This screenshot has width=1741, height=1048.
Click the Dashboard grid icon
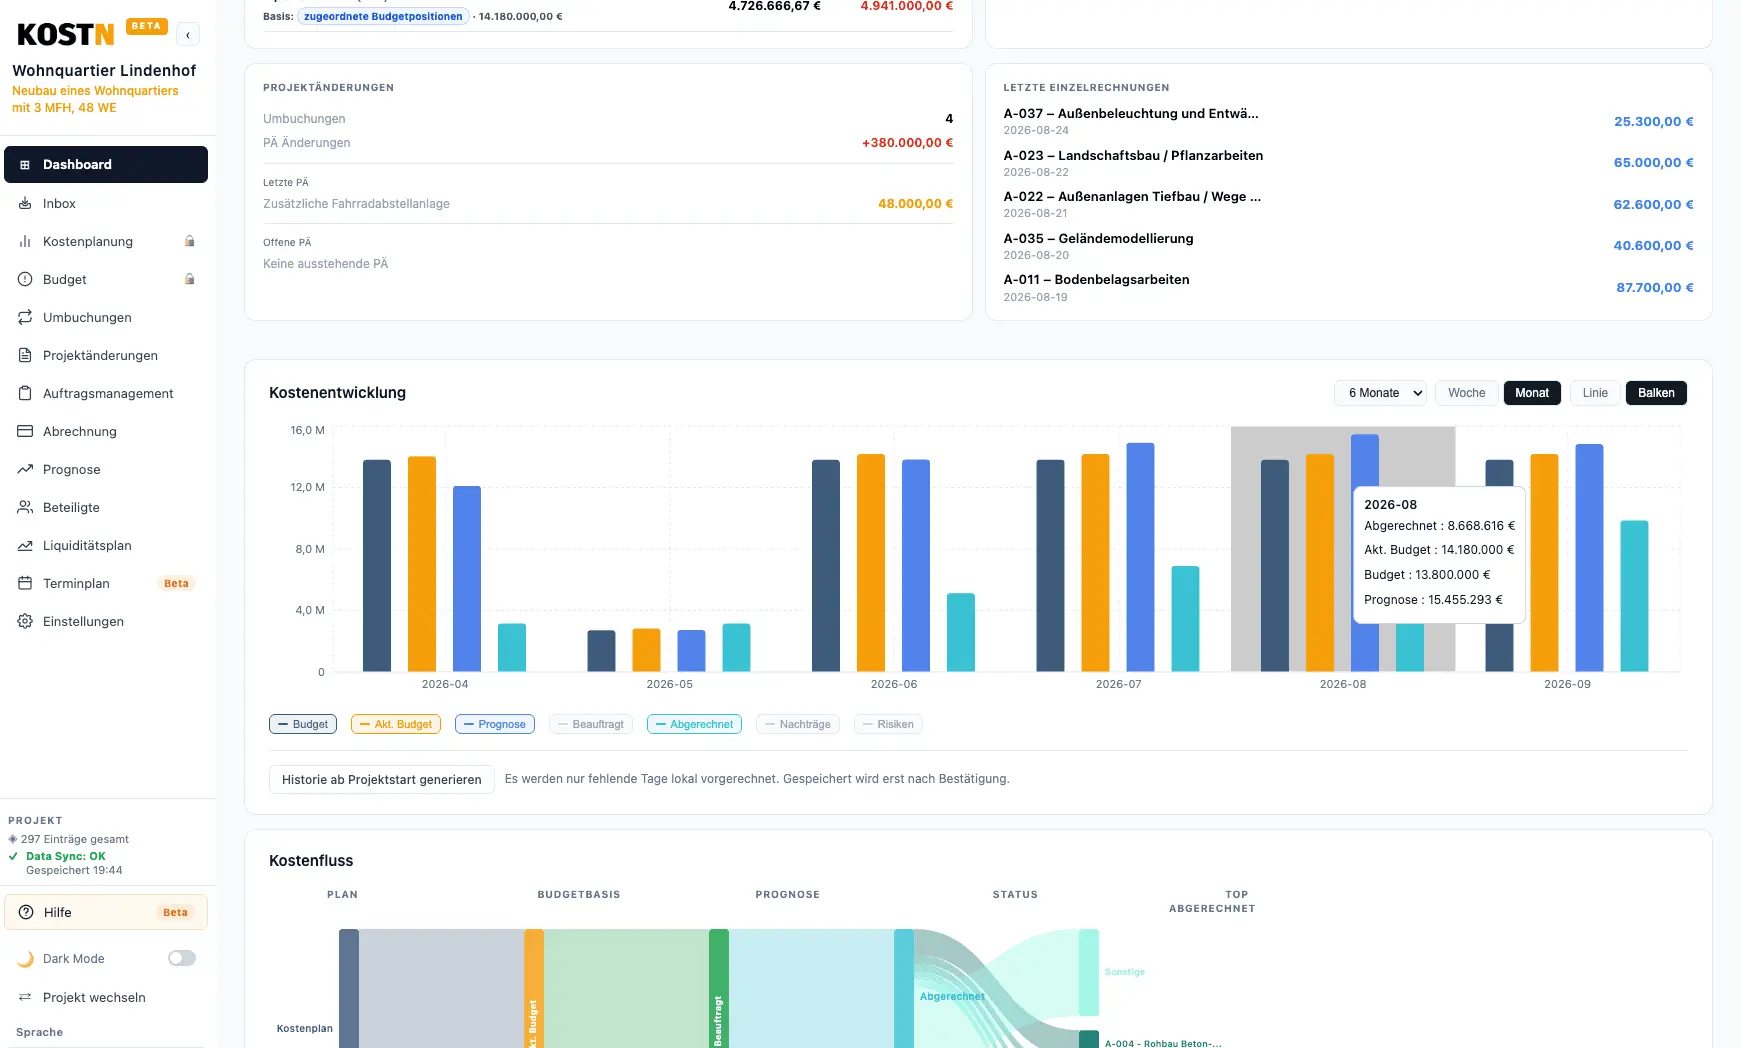(25, 165)
